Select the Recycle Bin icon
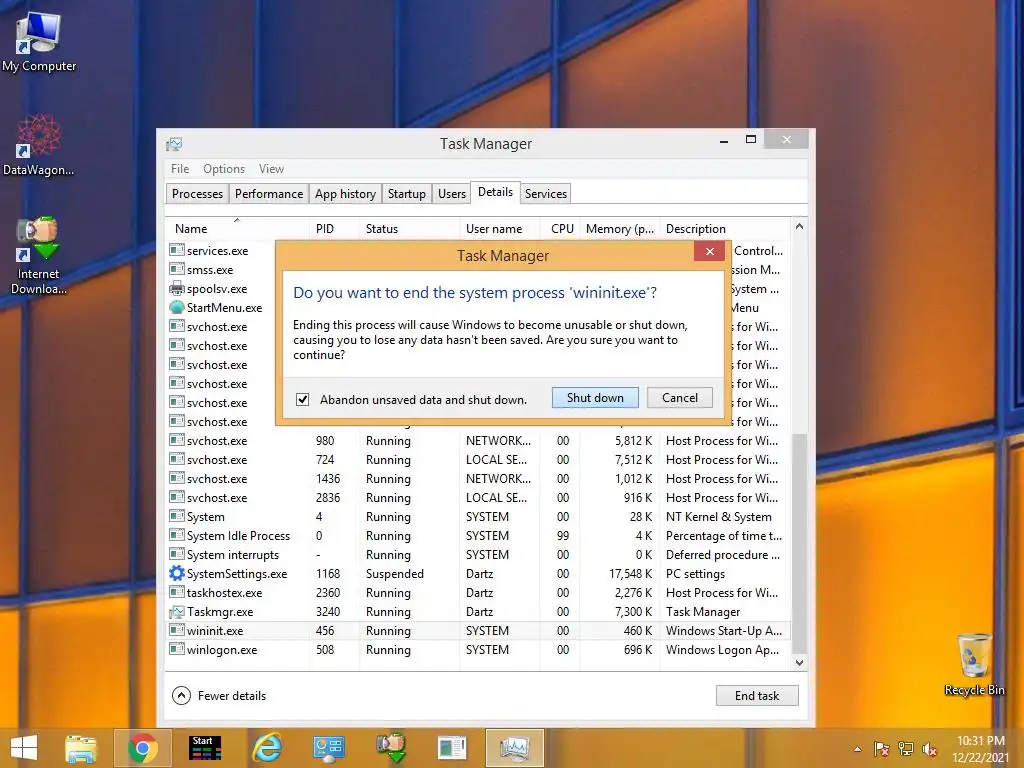The image size is (1024, 768). 974,665
